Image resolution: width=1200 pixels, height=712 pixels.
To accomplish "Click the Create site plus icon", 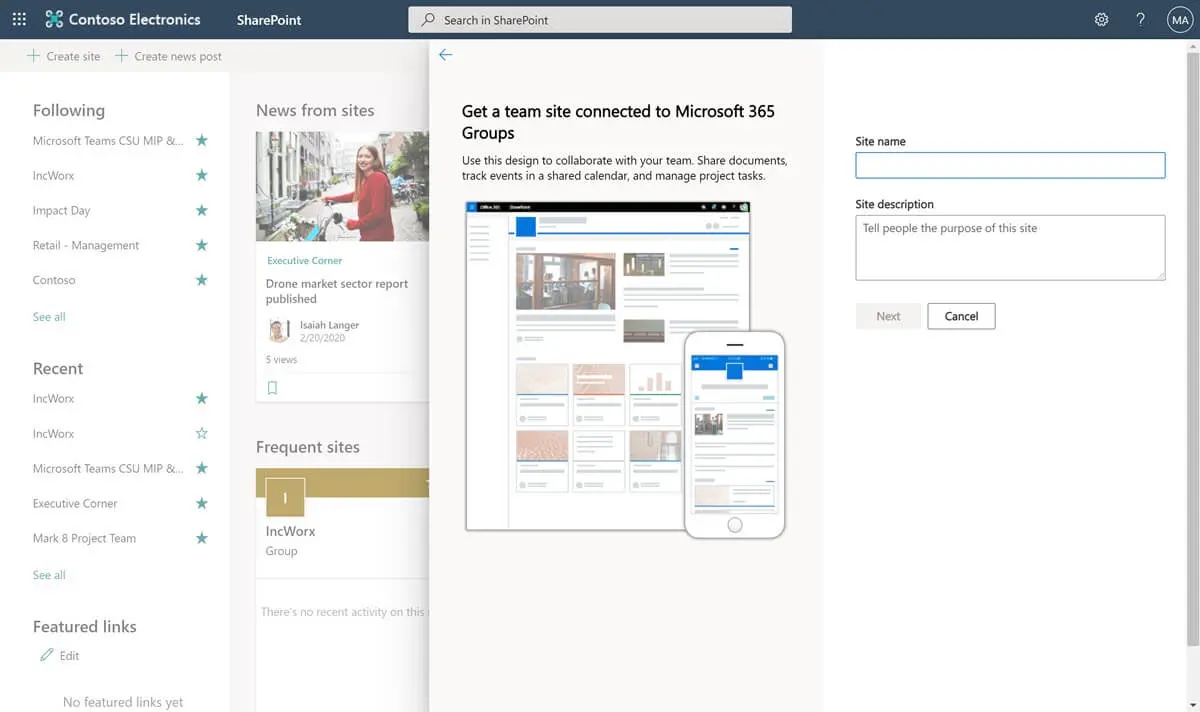I will coord(33,56).
